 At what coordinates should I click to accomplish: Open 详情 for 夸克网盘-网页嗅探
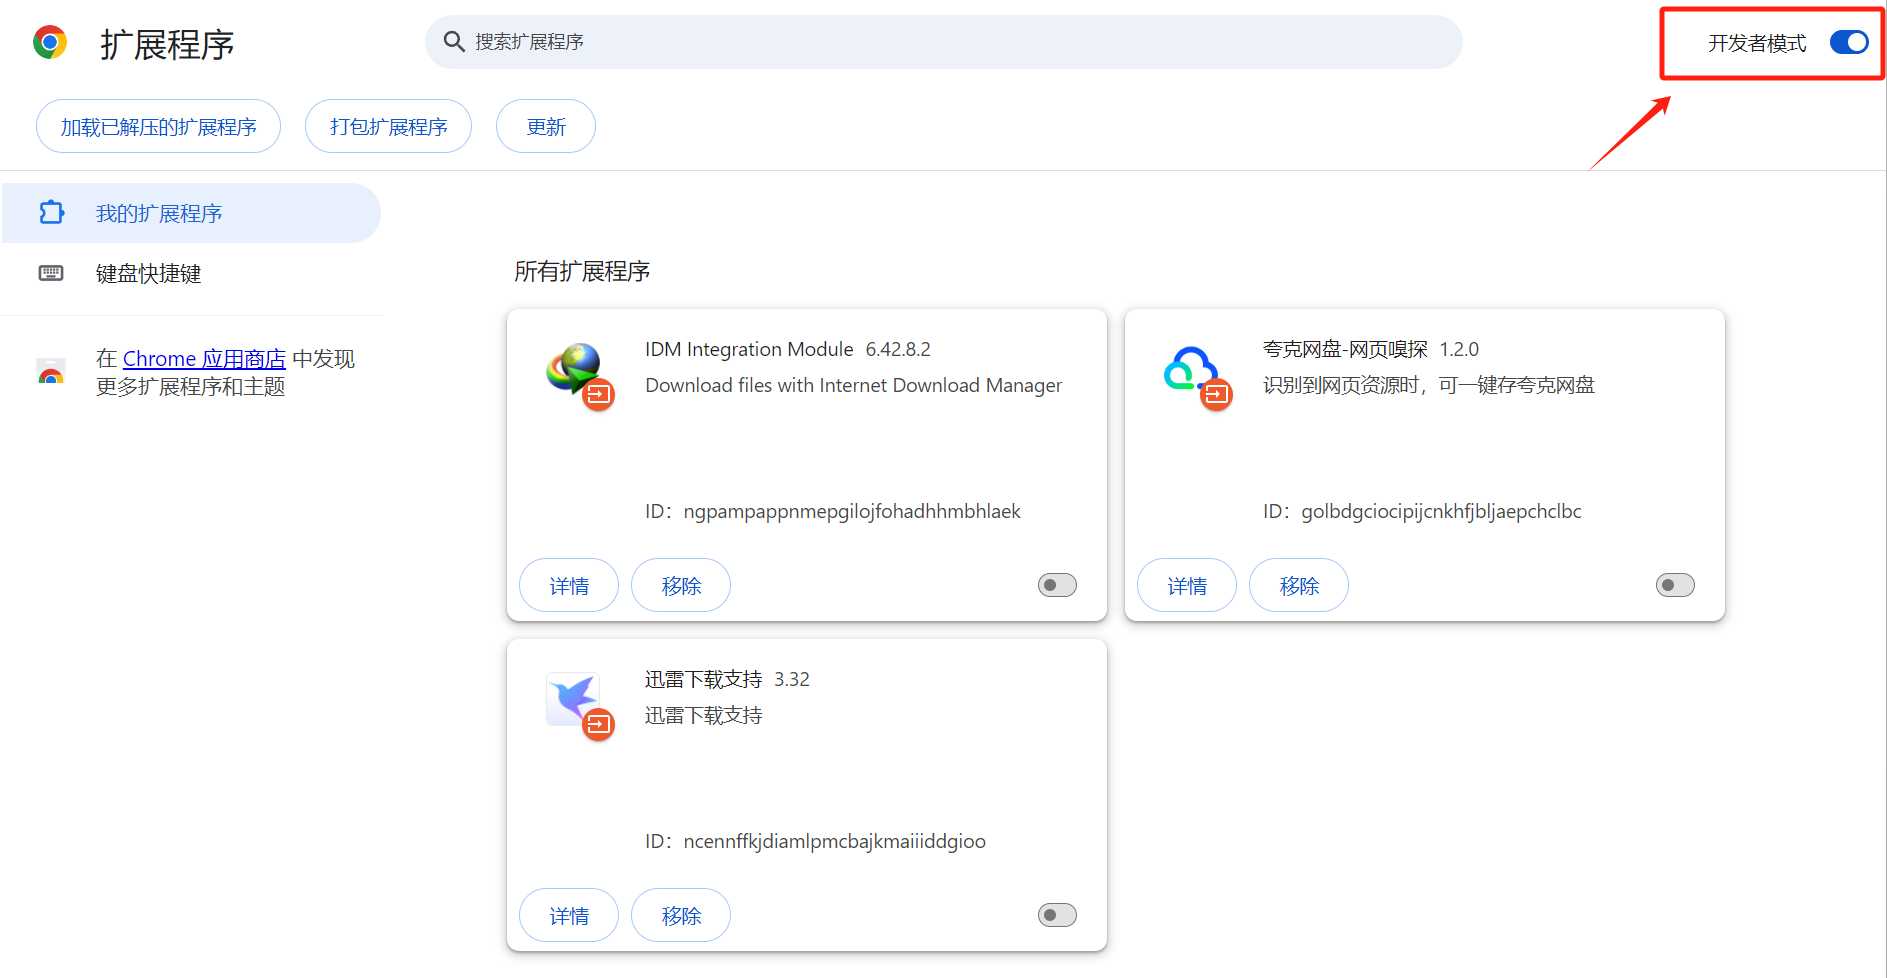pyautogui.click(x=1187, y=585)
